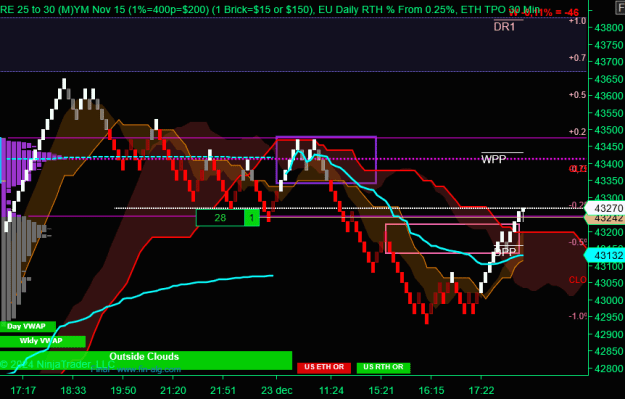The image size is (625, 399).
Task: Click the bright green box showing 1
Action: (252, 218)
